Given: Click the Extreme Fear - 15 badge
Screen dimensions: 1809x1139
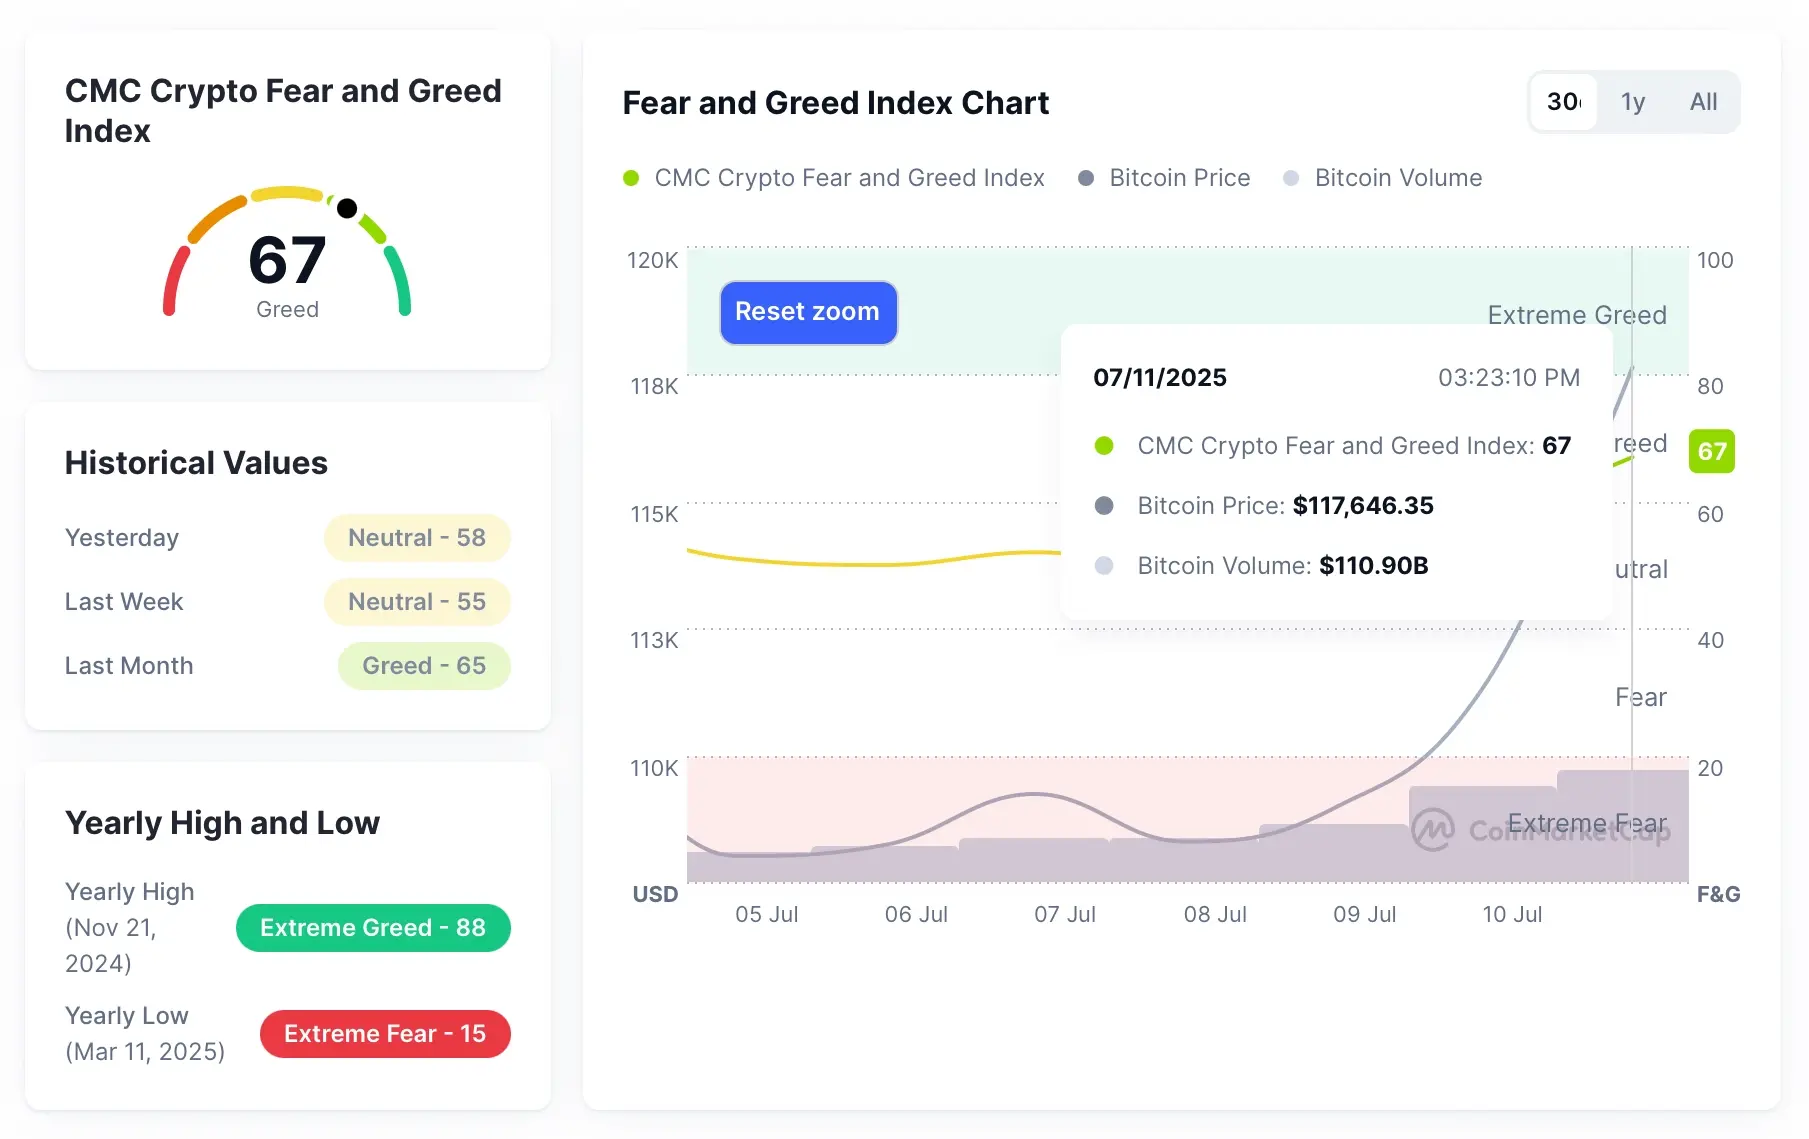Looking at the screenshot, I should click(385, 1034).
